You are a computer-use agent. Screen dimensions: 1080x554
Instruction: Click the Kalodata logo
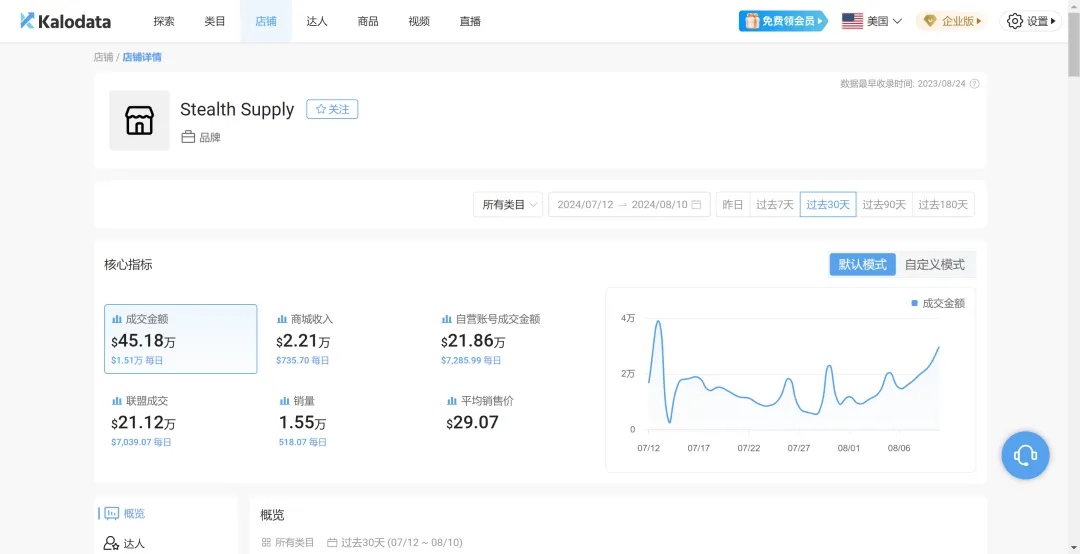point(65,21)
